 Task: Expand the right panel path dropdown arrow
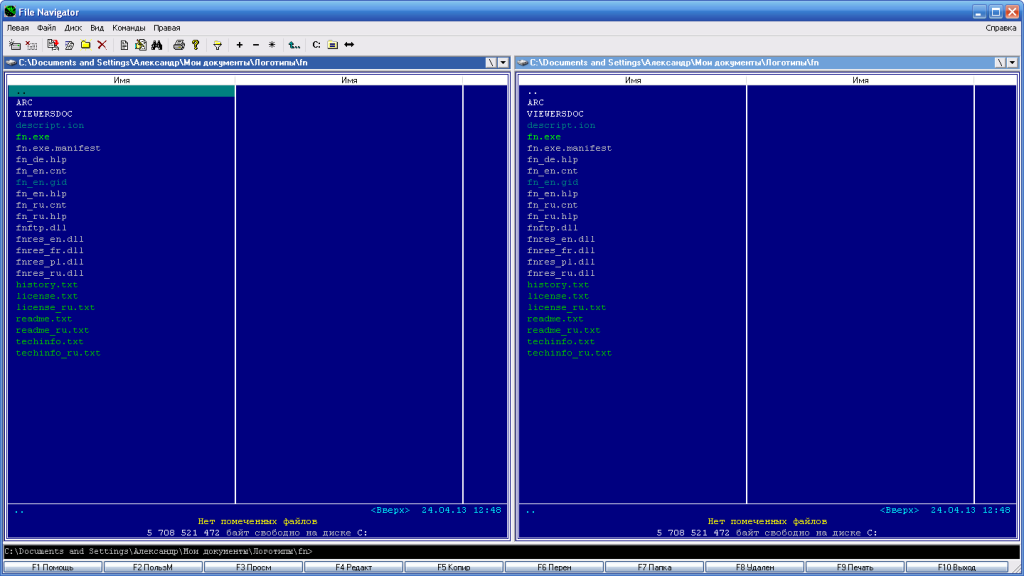pyautogui.click(x=1012, y=63)
